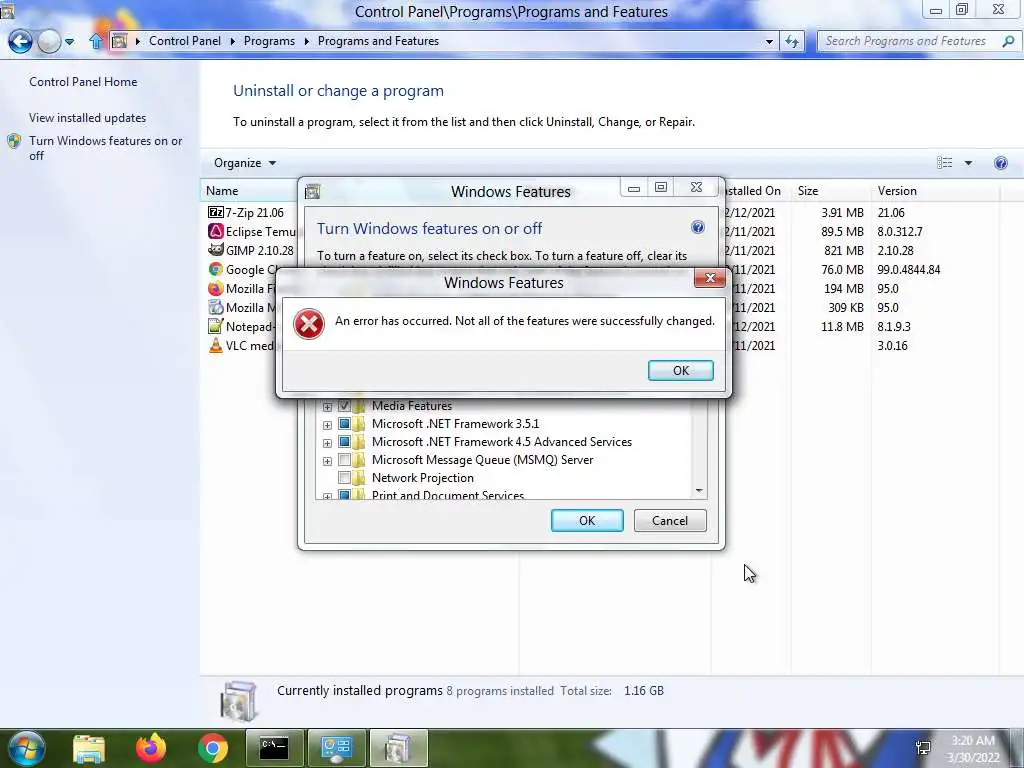The image size is (1024, 768).
Task: Click Control Panel breadcrumb
Action: click(x=185, y=40)
